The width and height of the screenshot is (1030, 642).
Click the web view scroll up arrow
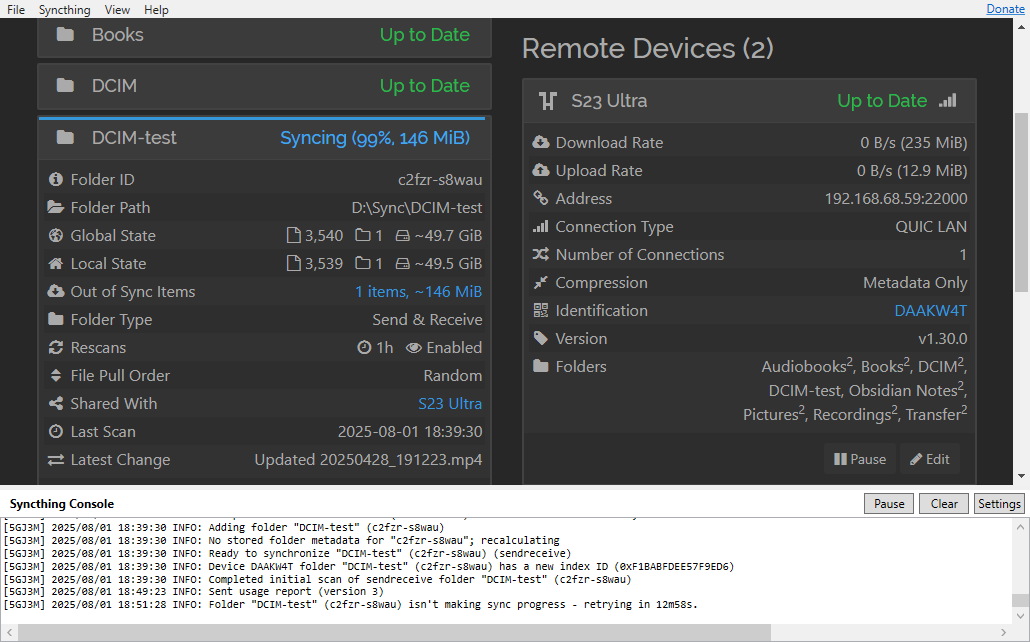point(1021,27)
